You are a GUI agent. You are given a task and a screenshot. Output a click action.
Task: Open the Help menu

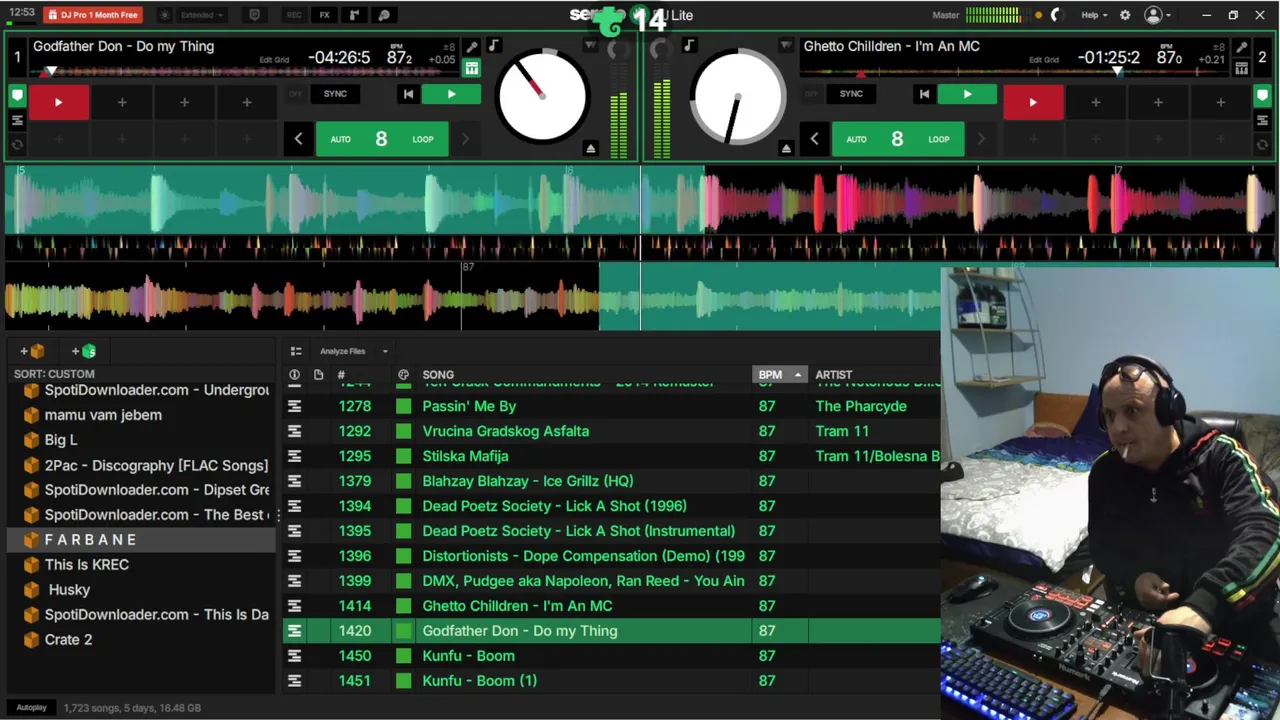1095,15
